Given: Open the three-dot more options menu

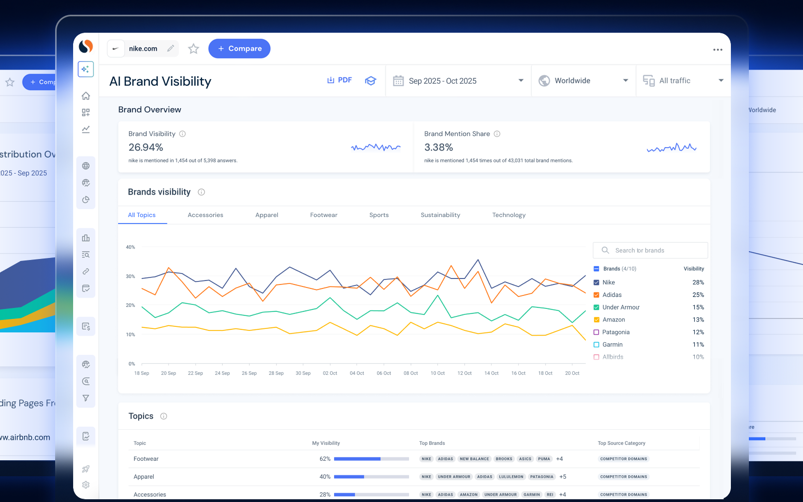Looking at the screenshot, I should (x=717, y=50).
